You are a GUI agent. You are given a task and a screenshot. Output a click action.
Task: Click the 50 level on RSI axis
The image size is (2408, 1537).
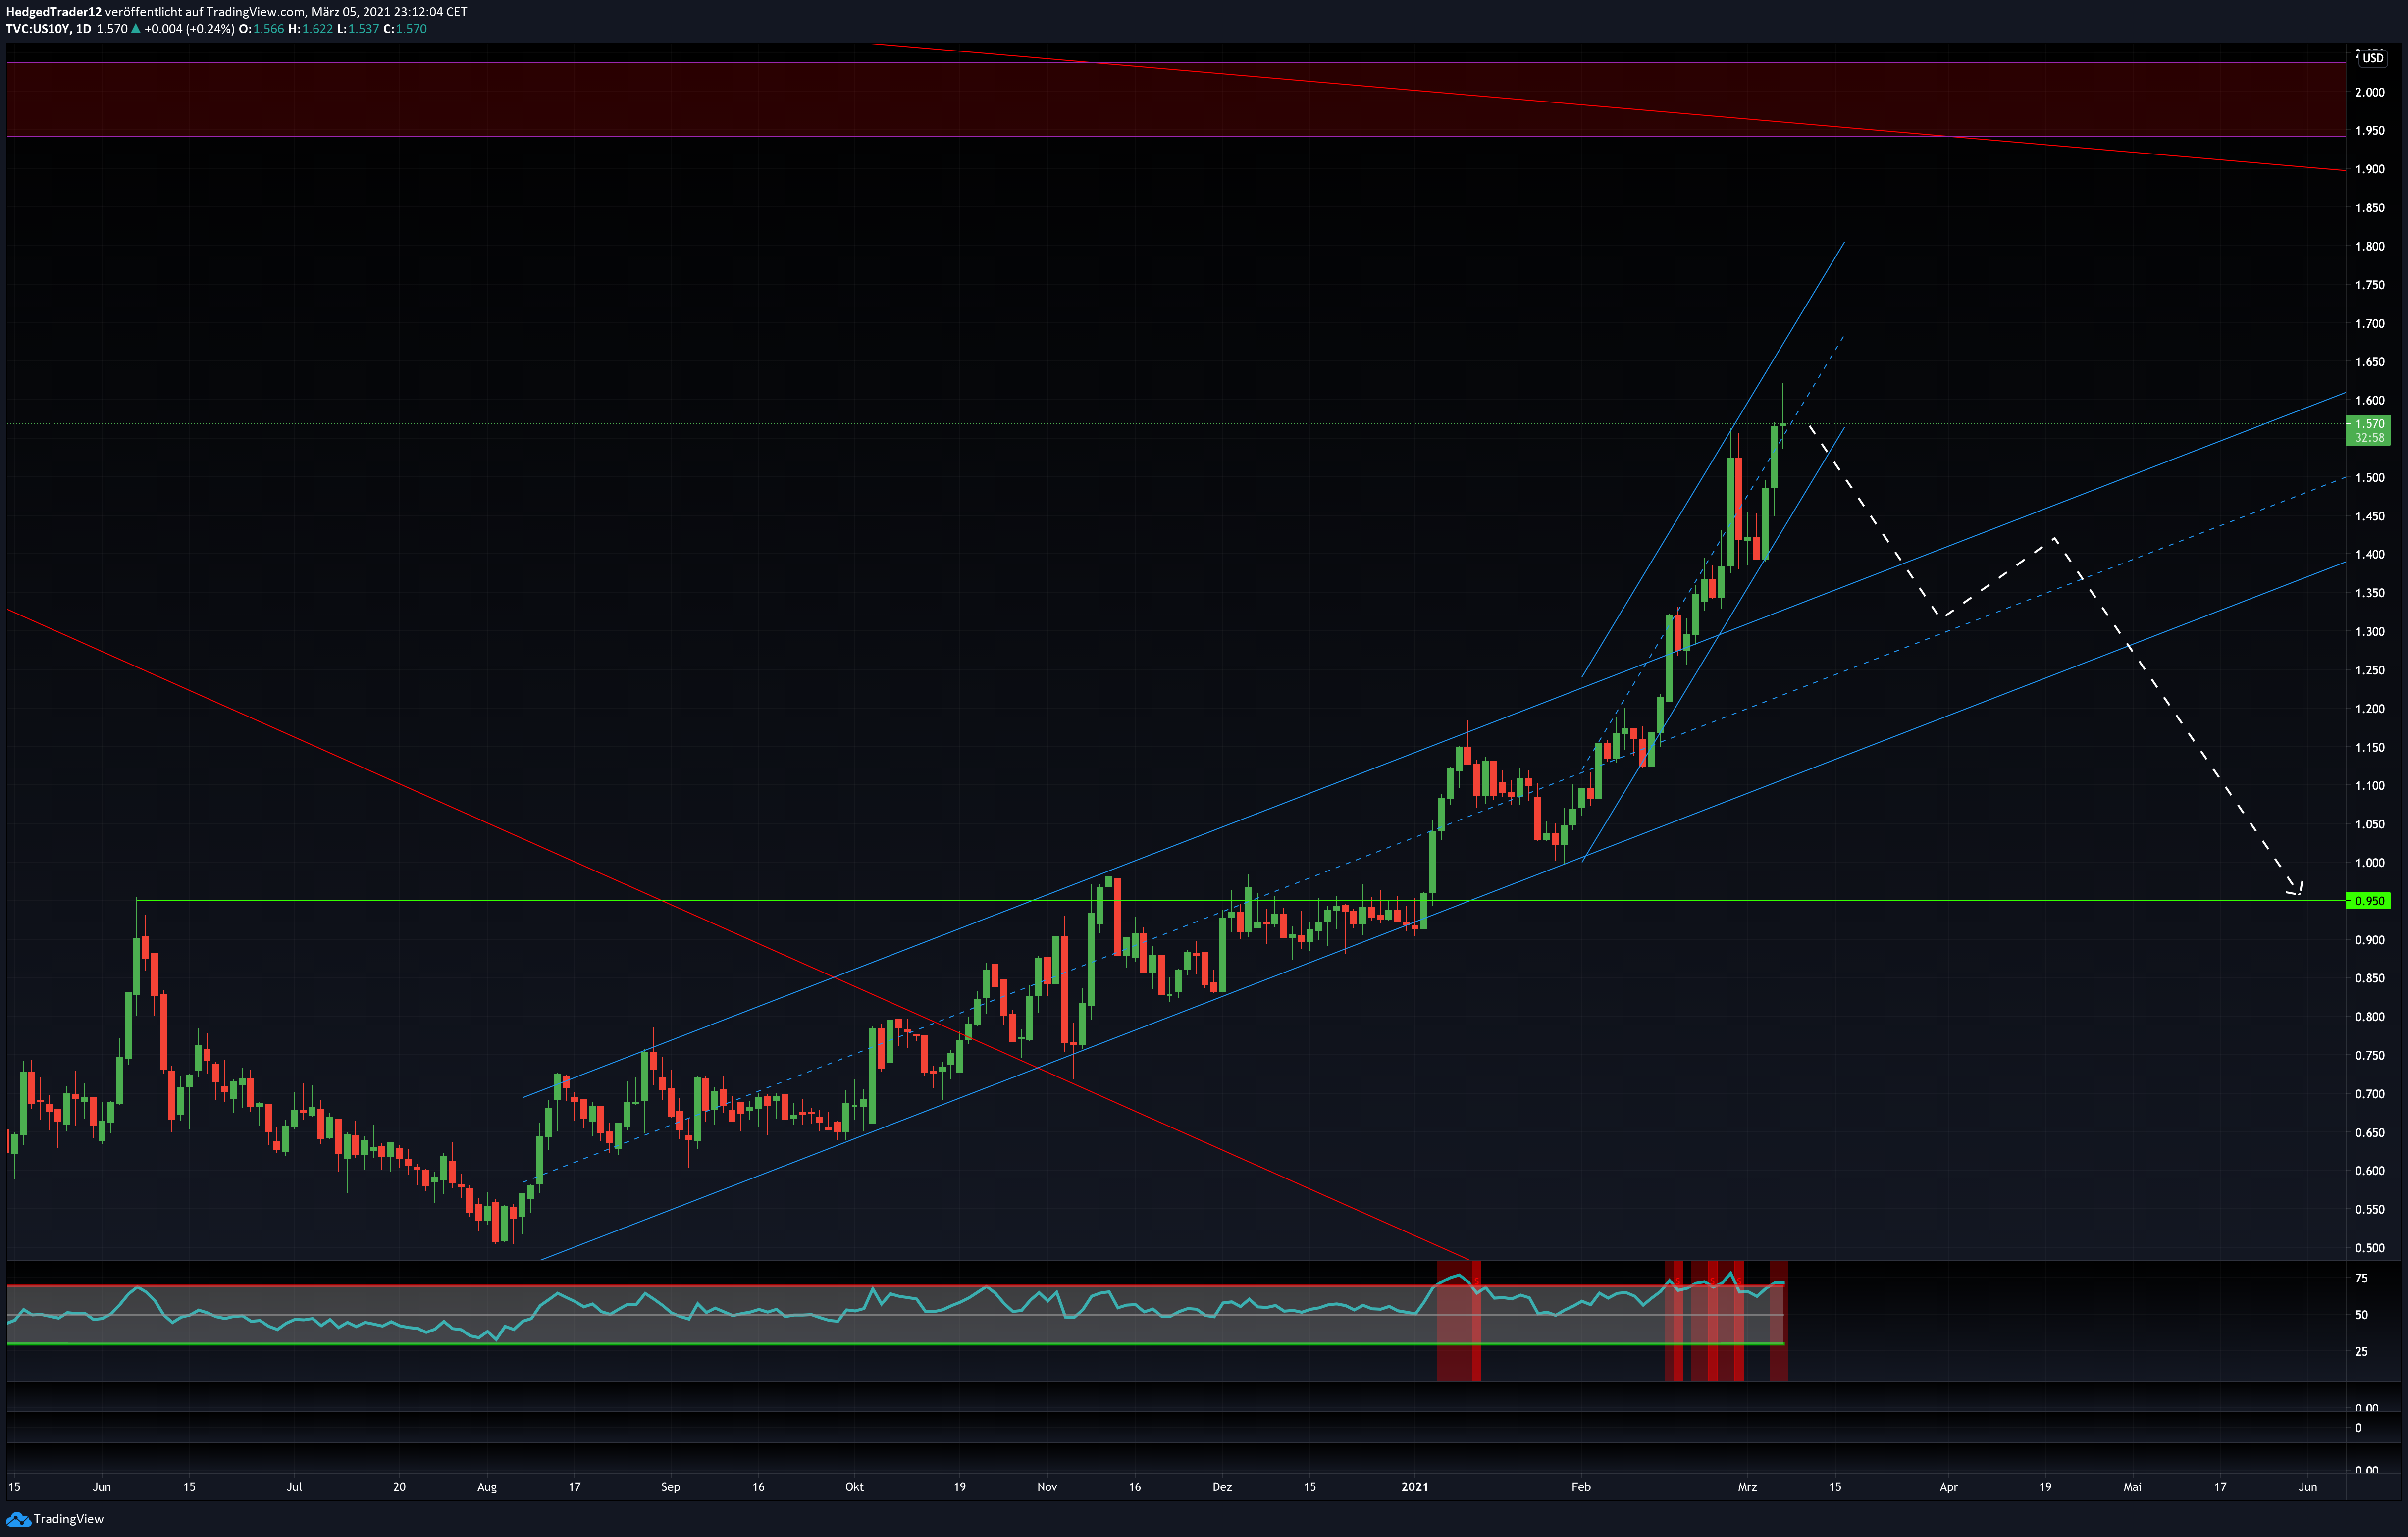pyautogui.click(x=2361, y=1315)
